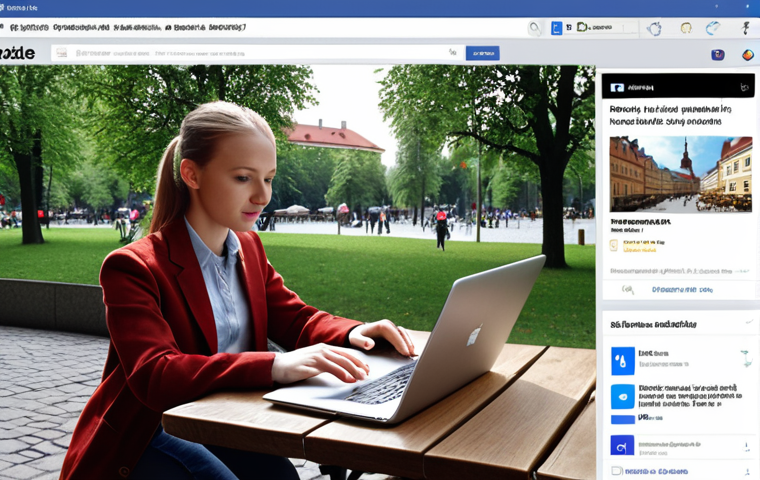Click the small icon at right end of search field

tap(453, 52)
